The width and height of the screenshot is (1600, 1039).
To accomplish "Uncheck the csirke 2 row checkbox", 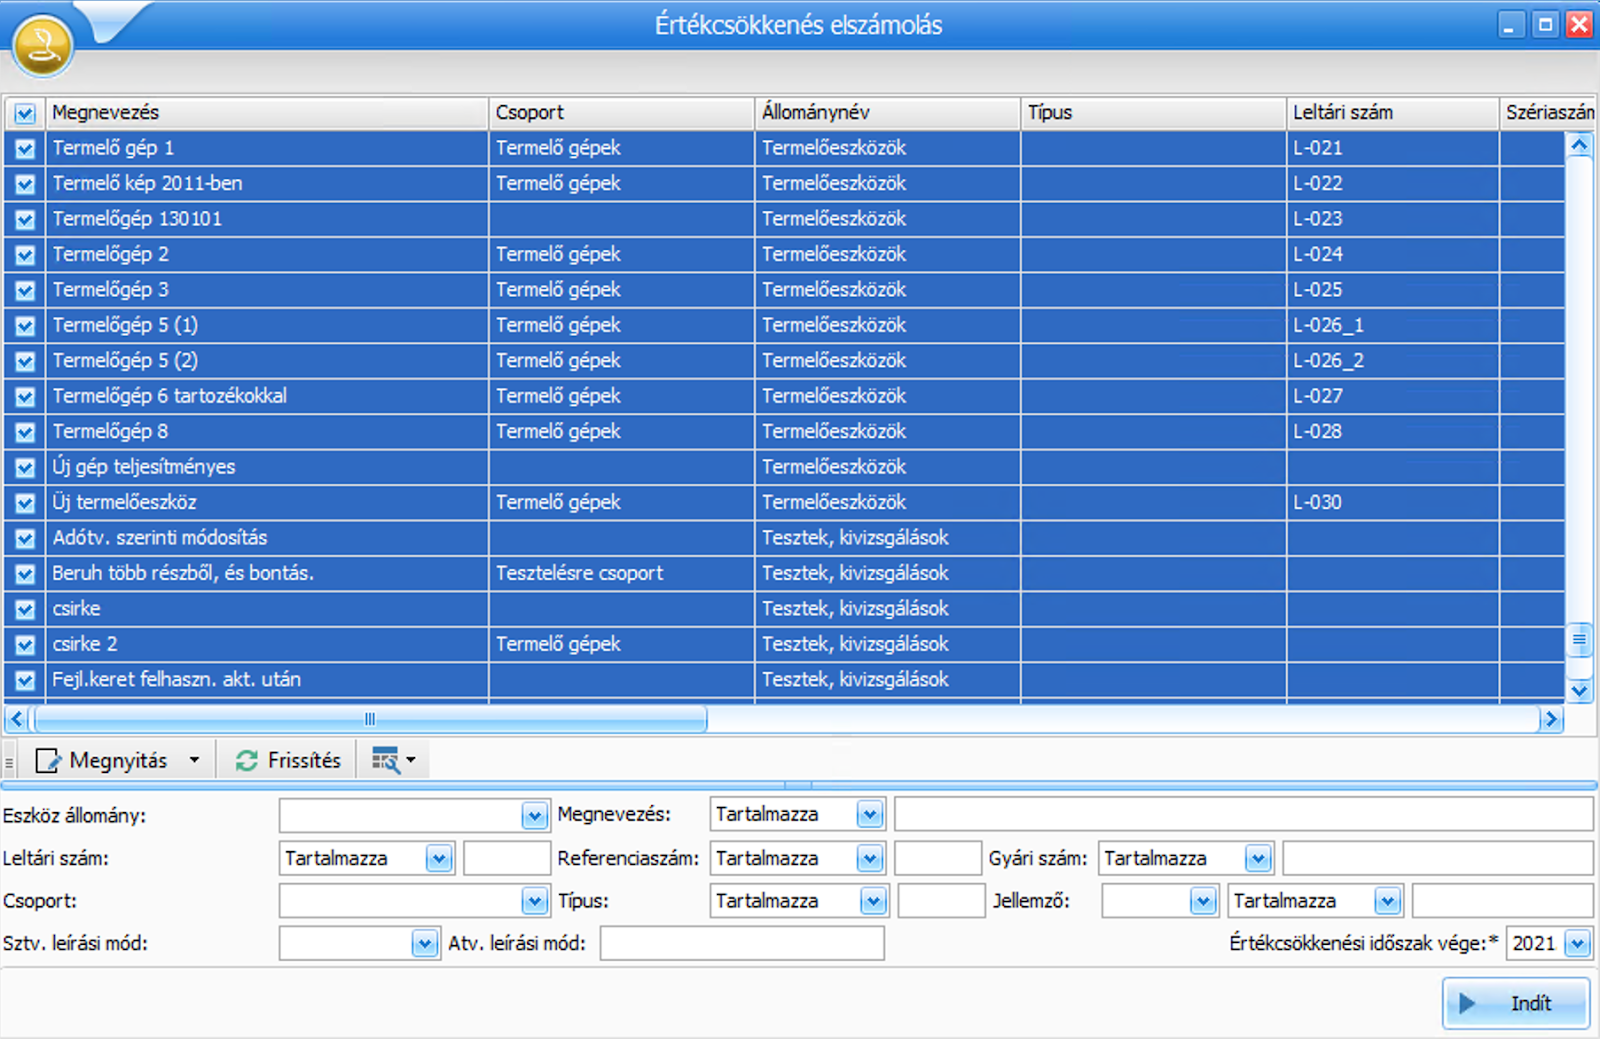I will (x=25, y=645).
